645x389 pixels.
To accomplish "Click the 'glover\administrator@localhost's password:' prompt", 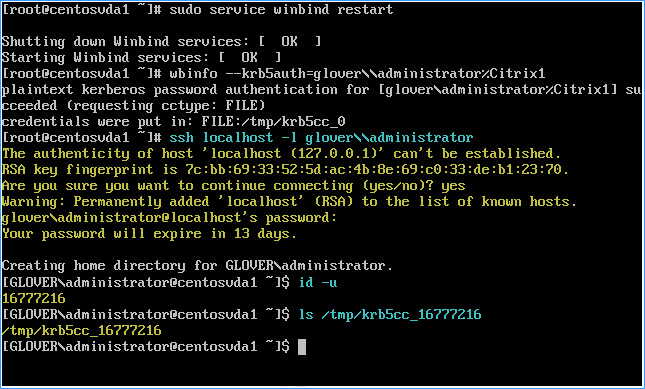I will point(169,218).
